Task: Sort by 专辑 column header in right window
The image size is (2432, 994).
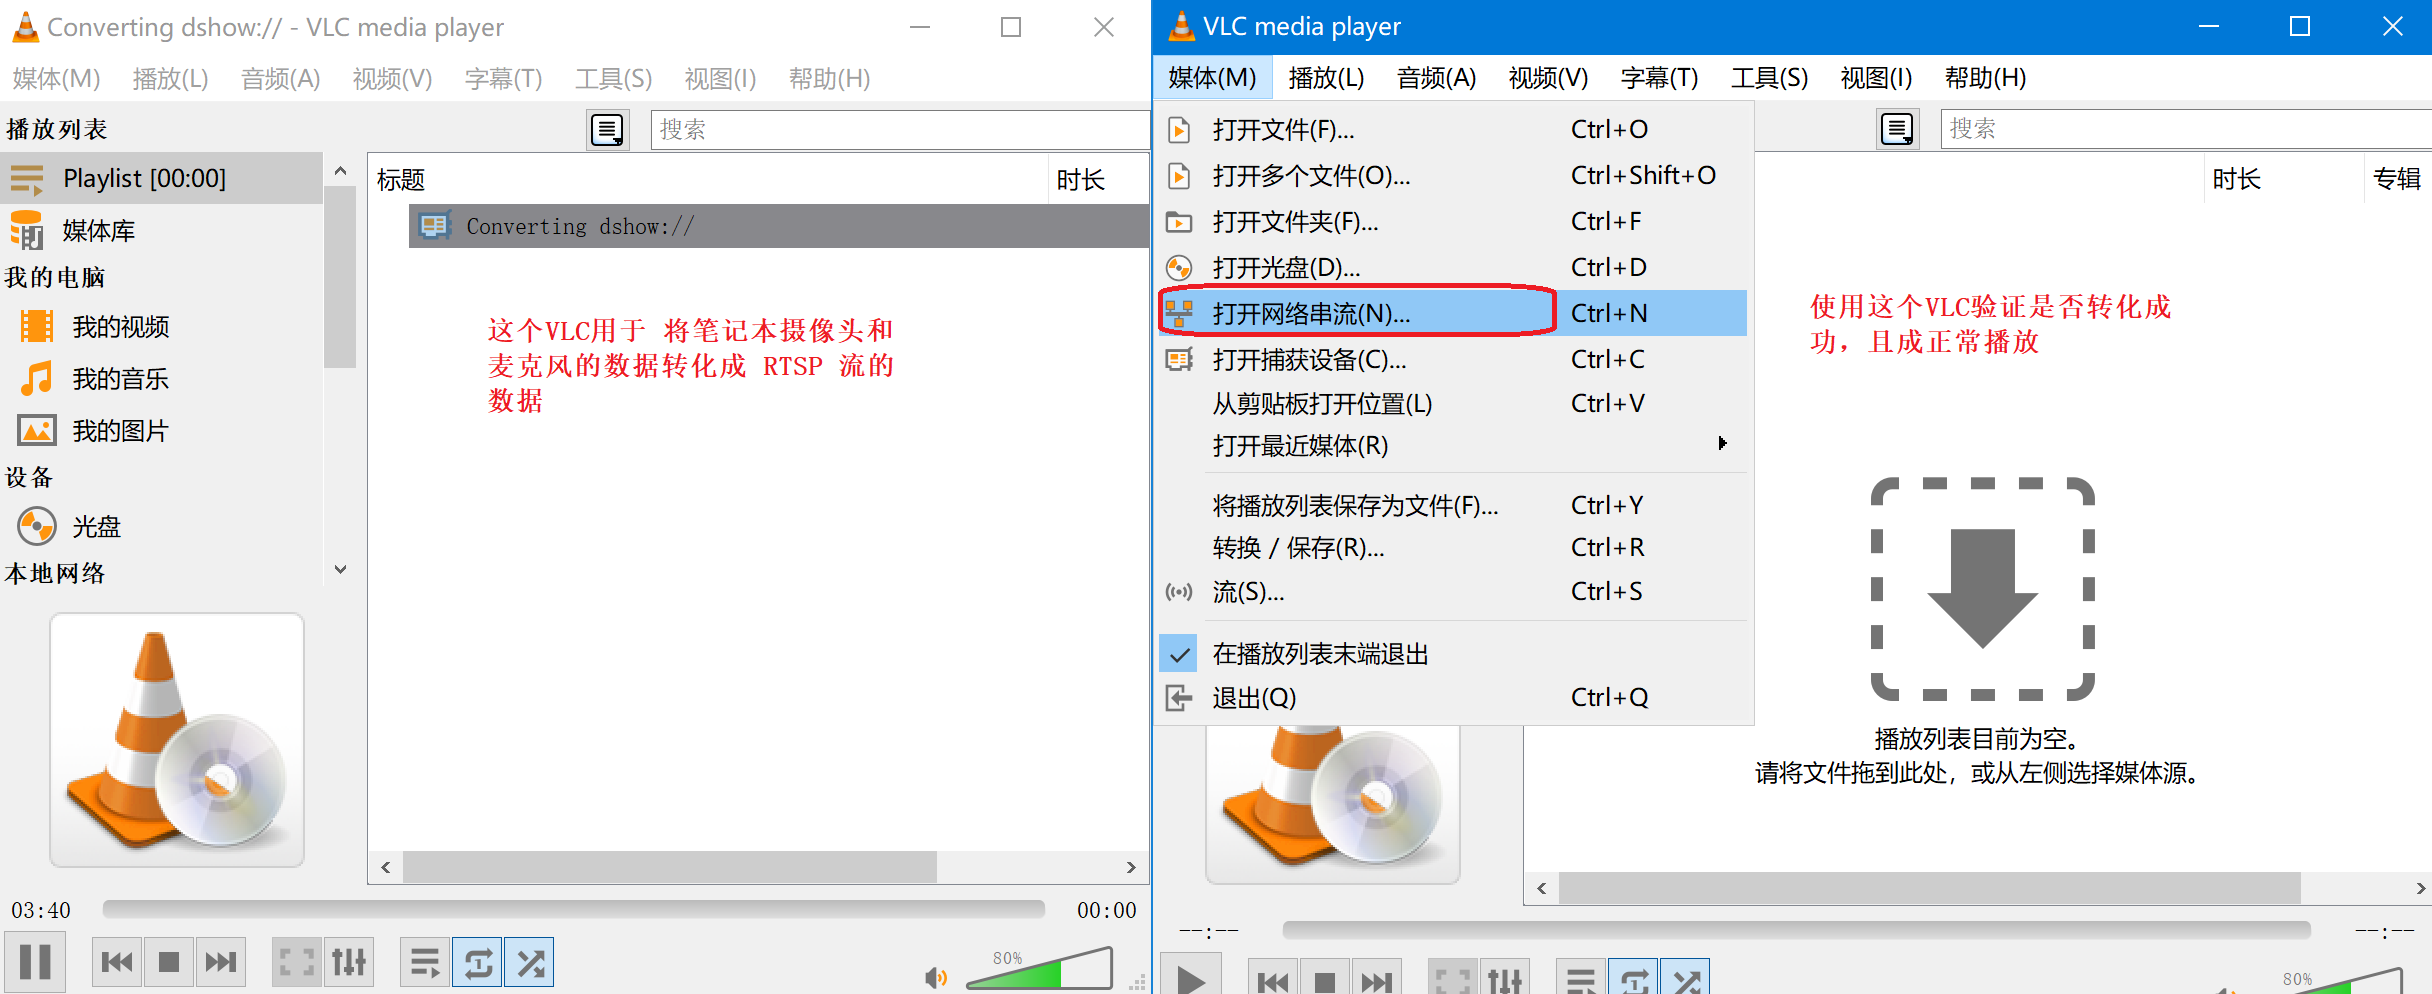Action: click(x=2398, y=179)
